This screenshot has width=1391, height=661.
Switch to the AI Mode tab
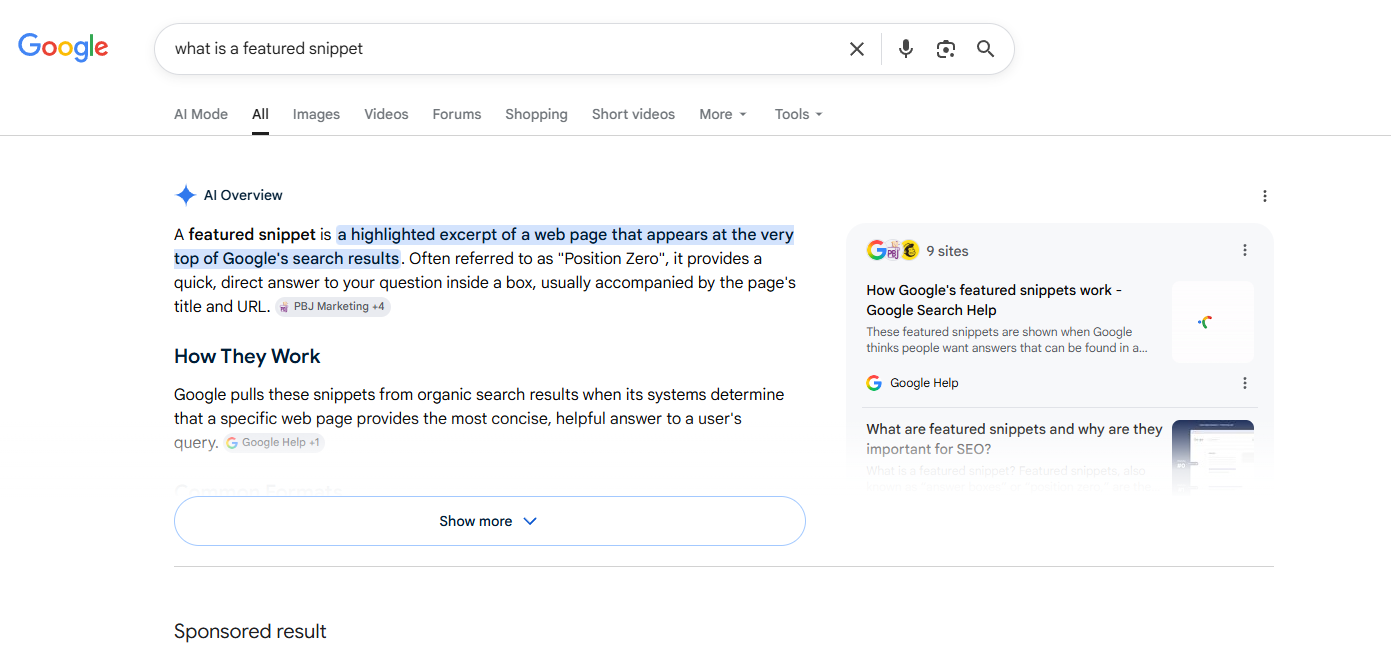201,114
